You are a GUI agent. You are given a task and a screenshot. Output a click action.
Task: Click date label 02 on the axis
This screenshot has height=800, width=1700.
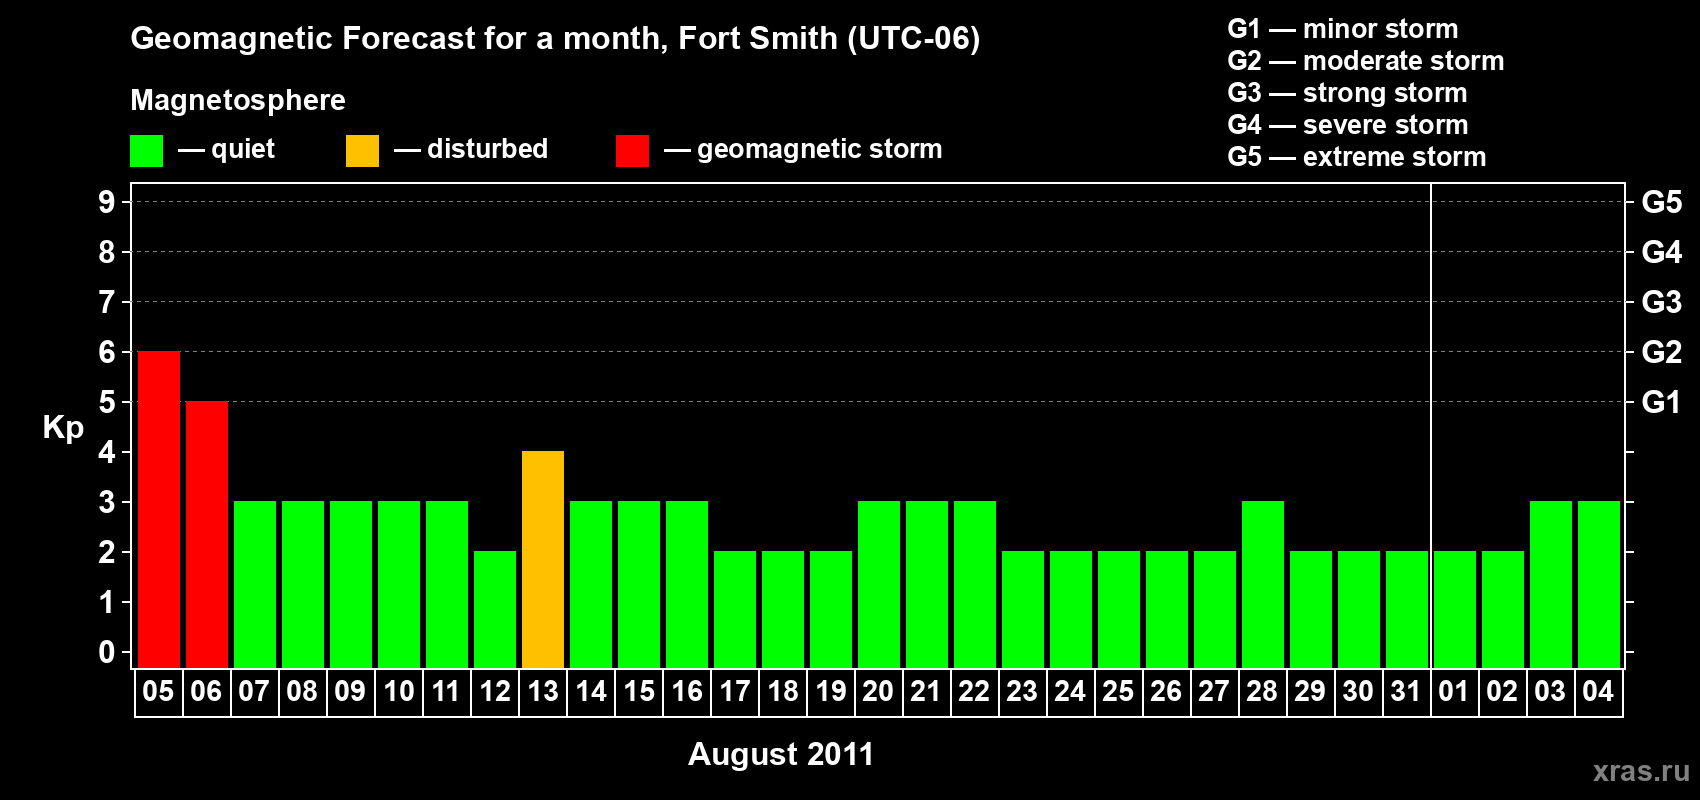tap(1502, 692)
